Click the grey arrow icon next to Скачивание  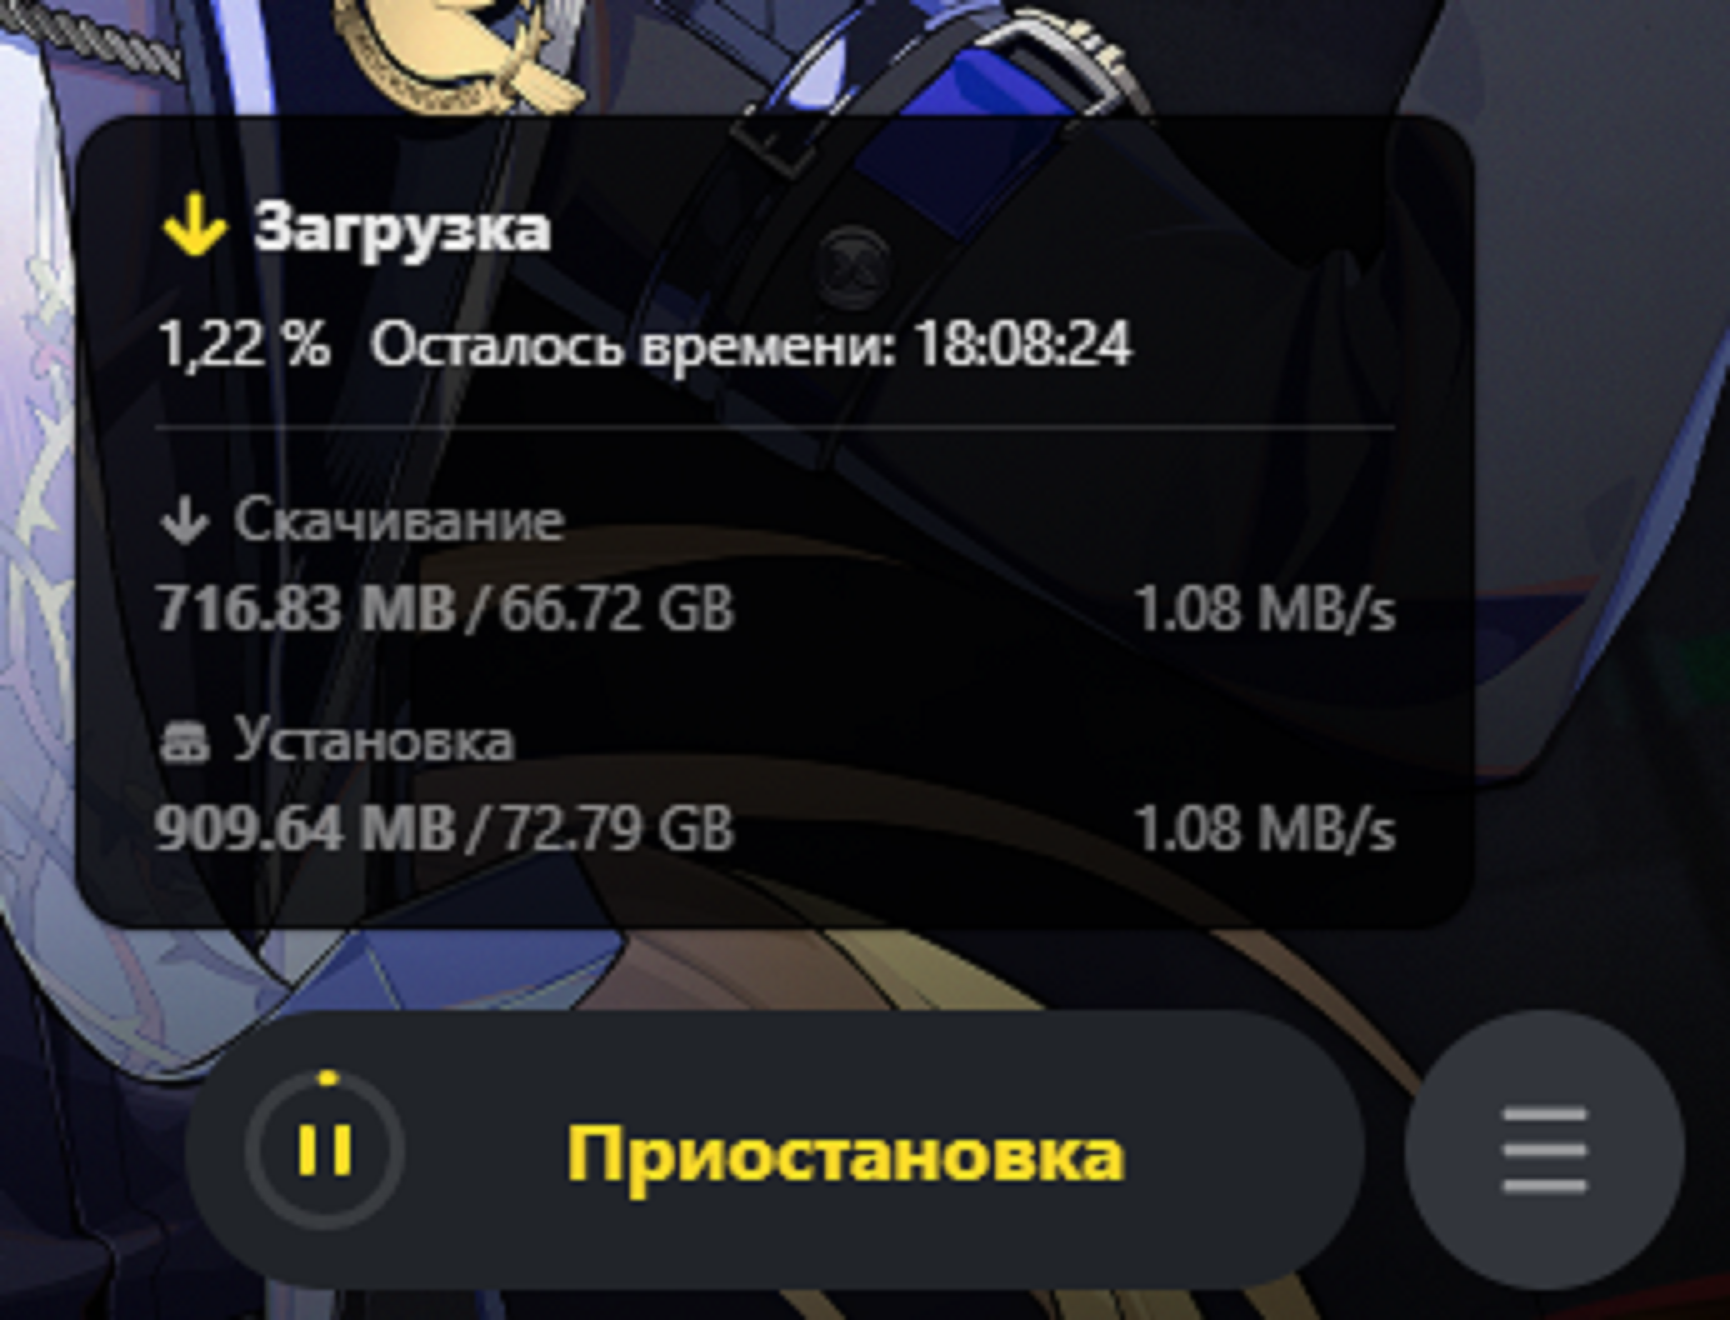(x=184, y=522)
